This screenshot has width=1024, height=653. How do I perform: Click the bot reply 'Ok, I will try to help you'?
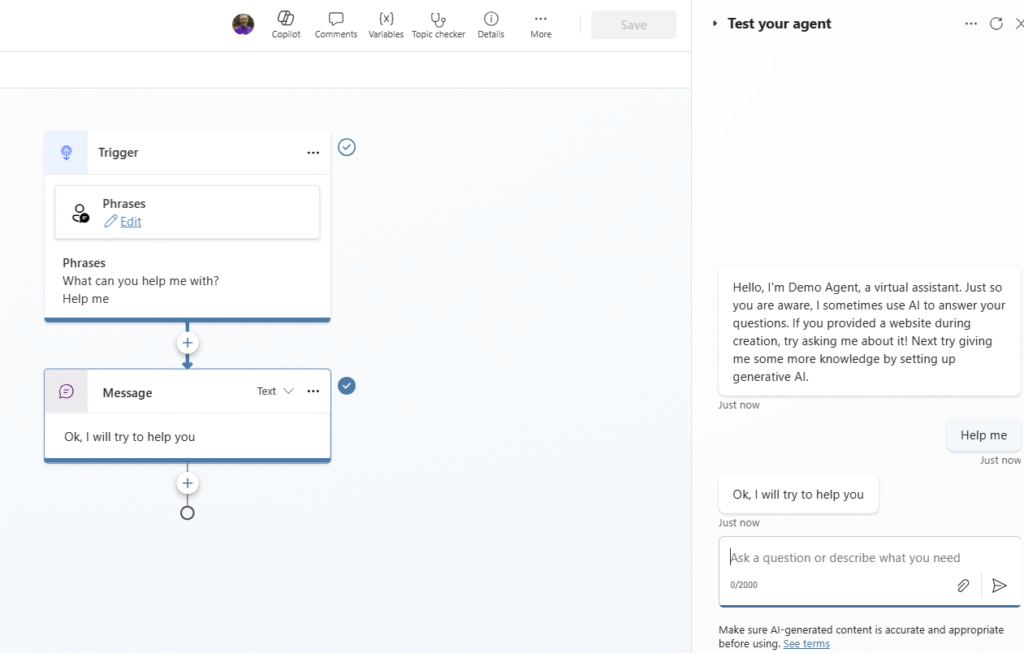(x=798, y=494)
